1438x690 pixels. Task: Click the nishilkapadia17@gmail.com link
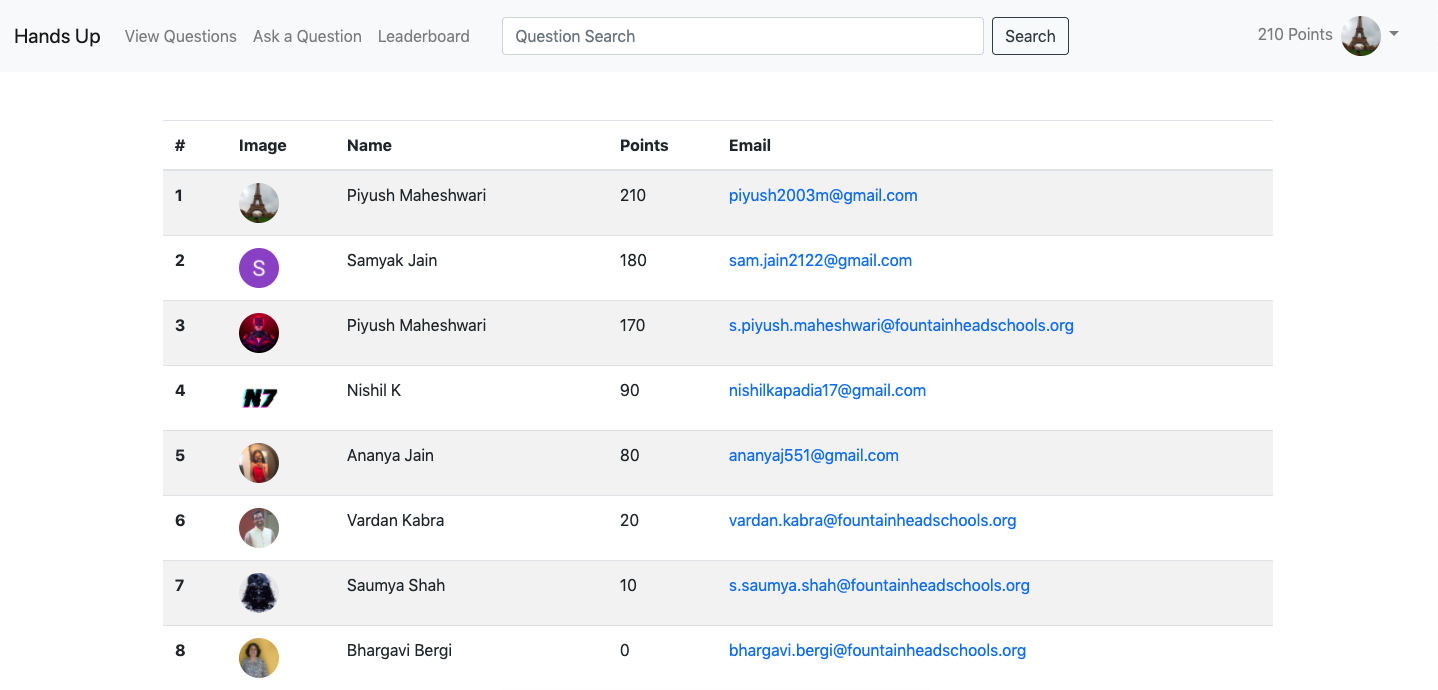(x=827, y=391)
